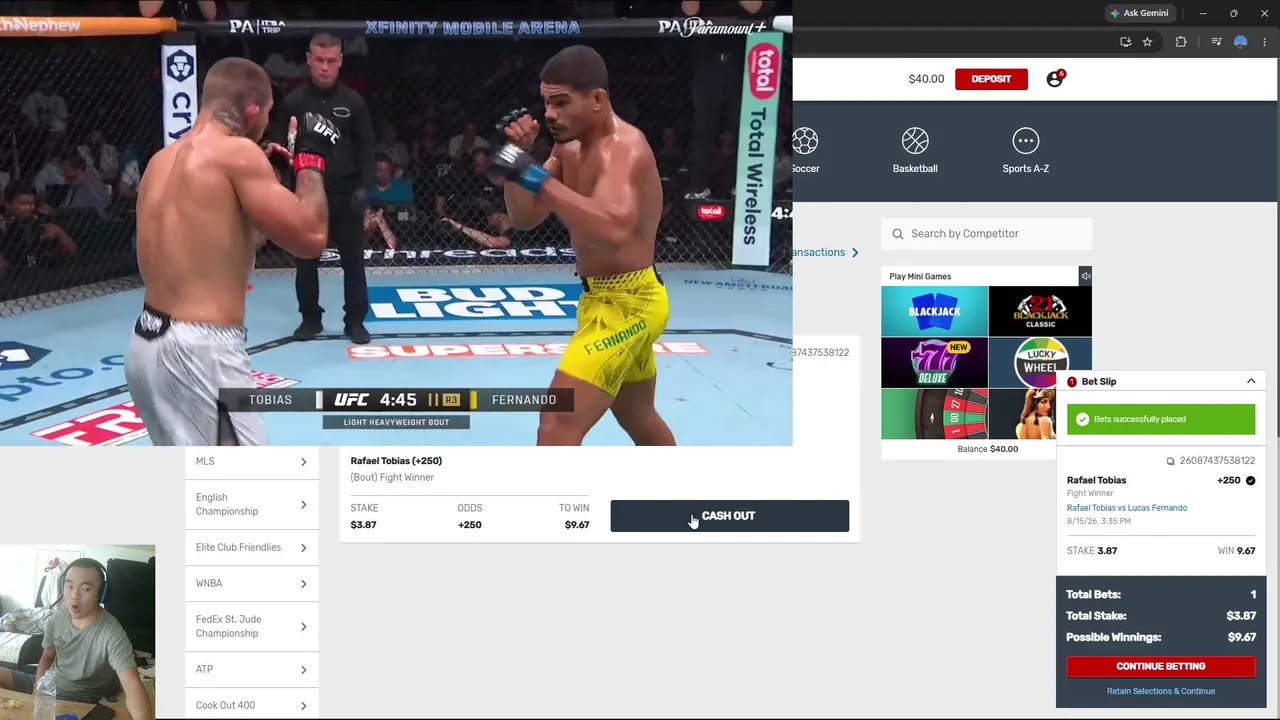The height and width of the screenshot is (720, 1280).
Task: Open the Basketball sports category
Action: 915,151
